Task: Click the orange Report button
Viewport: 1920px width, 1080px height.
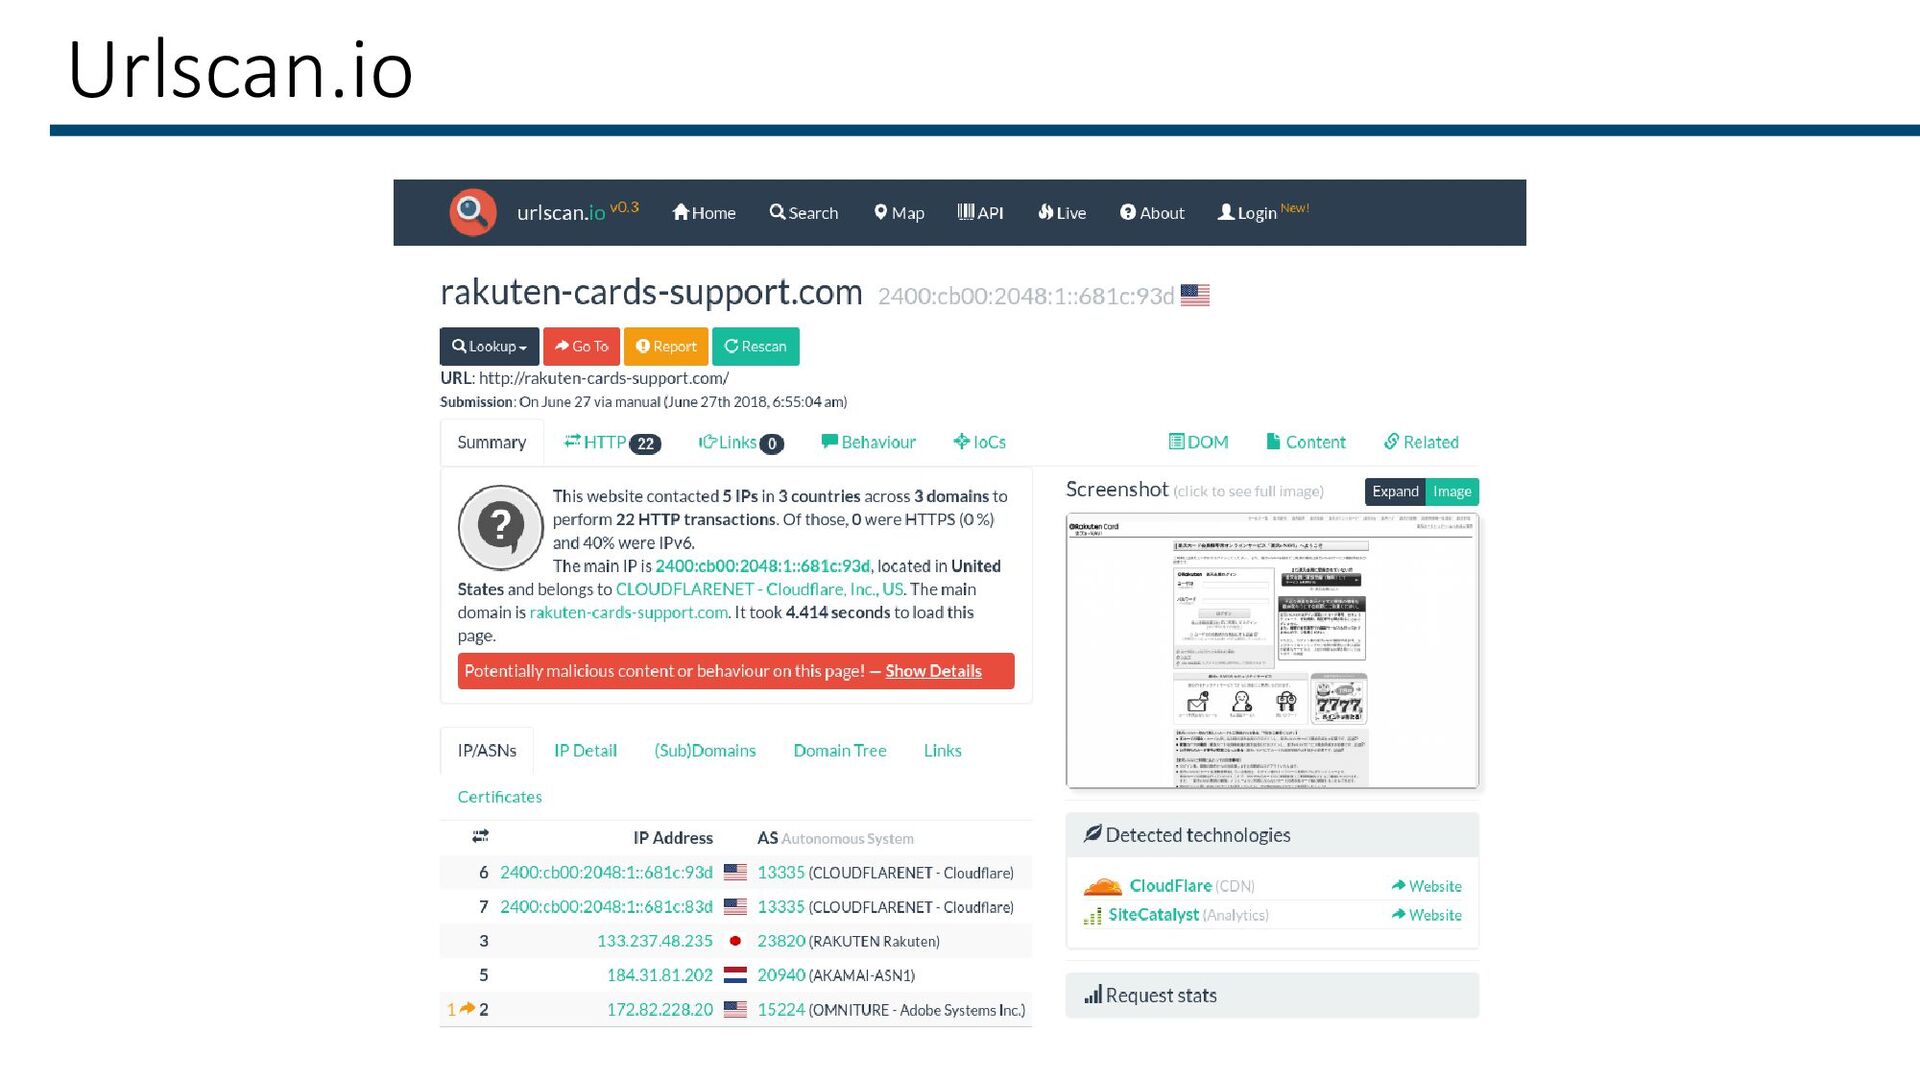Action: pos(666,346)
